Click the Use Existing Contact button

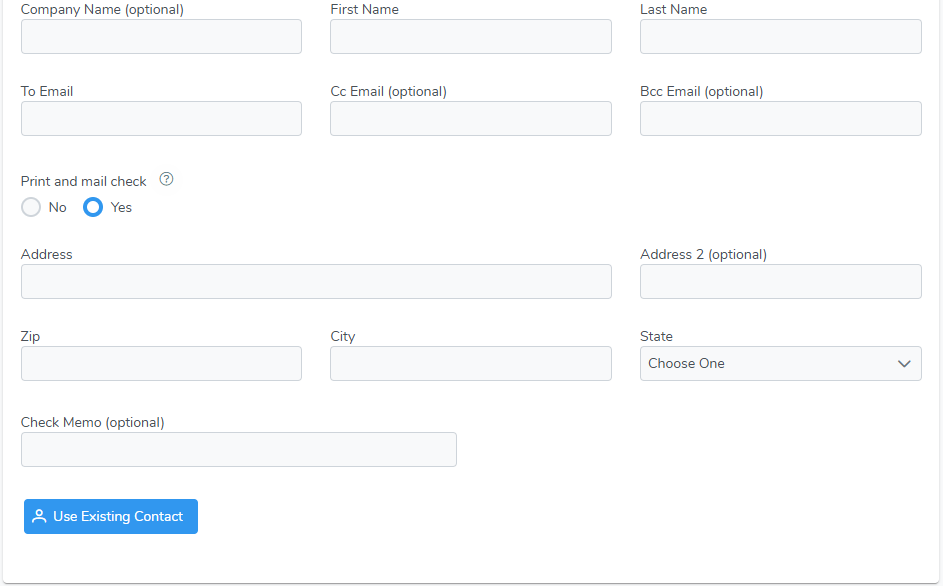point(111,516)
